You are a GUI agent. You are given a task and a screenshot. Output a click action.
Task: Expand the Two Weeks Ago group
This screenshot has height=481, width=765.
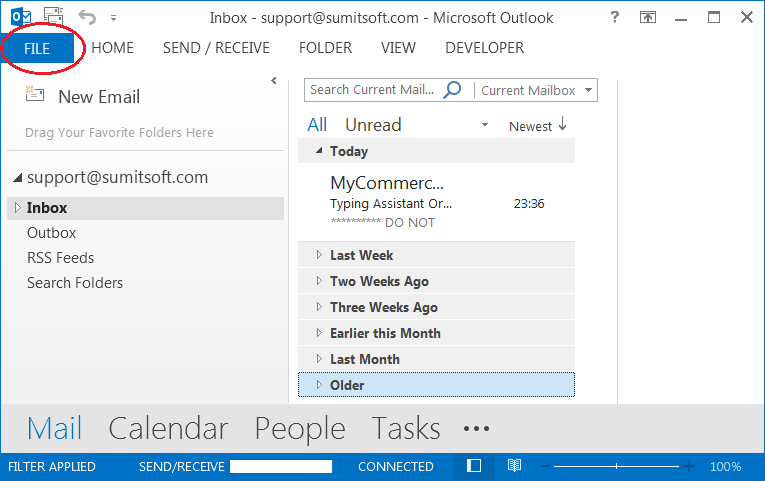319,281
